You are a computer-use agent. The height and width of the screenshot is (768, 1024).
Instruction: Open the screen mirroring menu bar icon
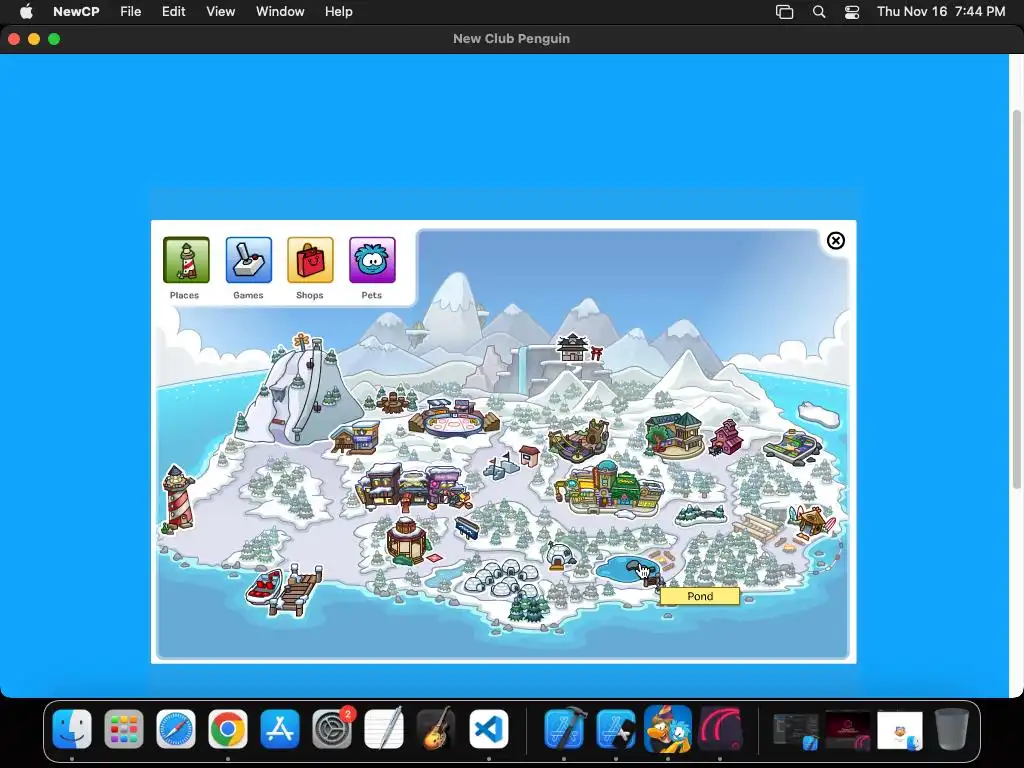(784, 12)
